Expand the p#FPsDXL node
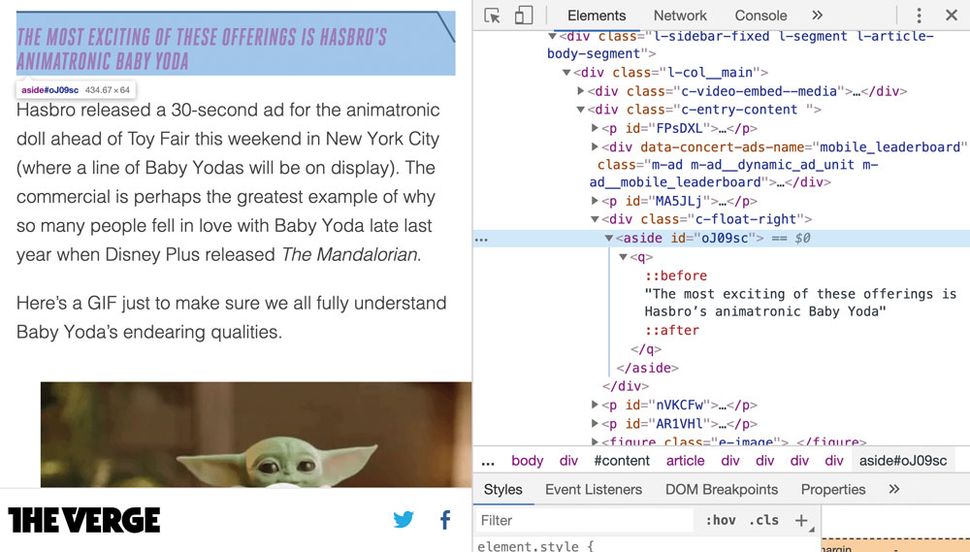This screenshot has width=970, height=552. coord(595,128)
